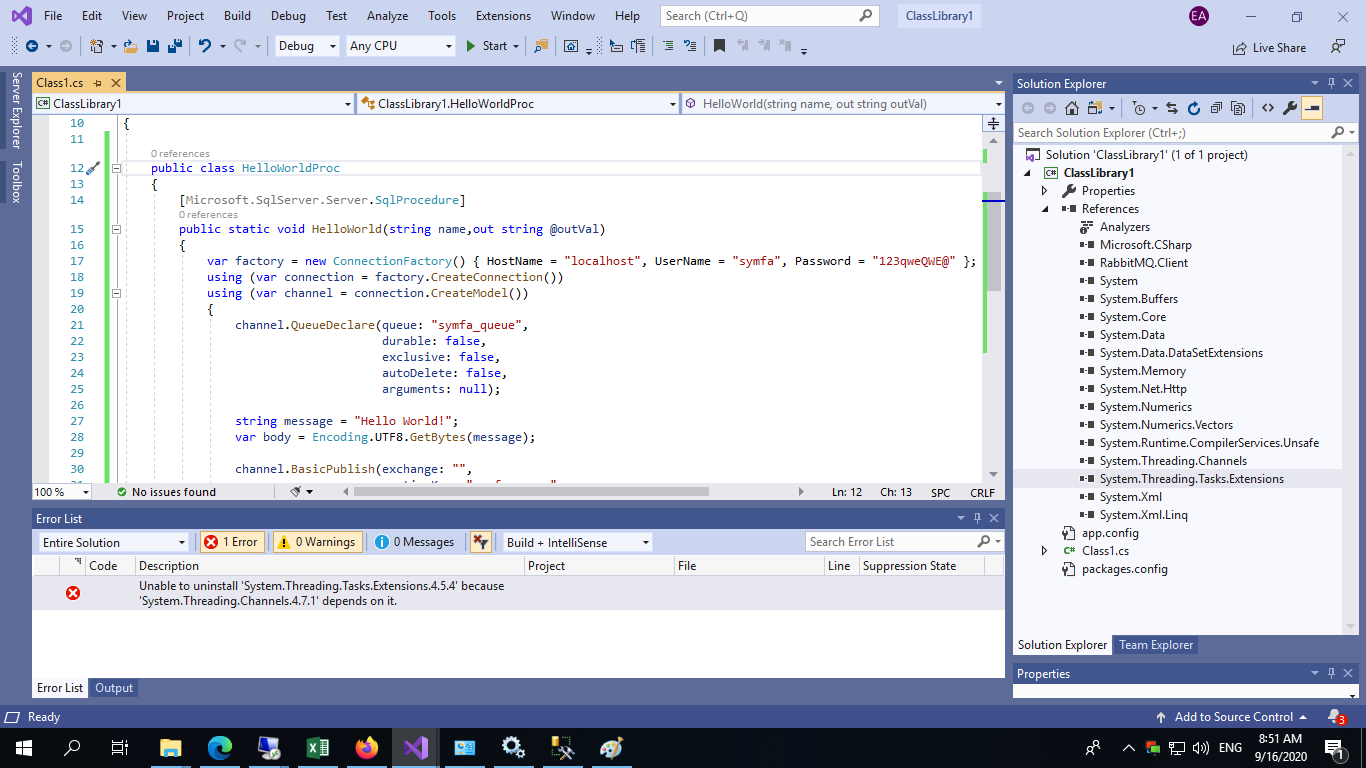Toggle the 0 Messages filter button
This screenshot has width=1366, height=768.
point(415,542)
